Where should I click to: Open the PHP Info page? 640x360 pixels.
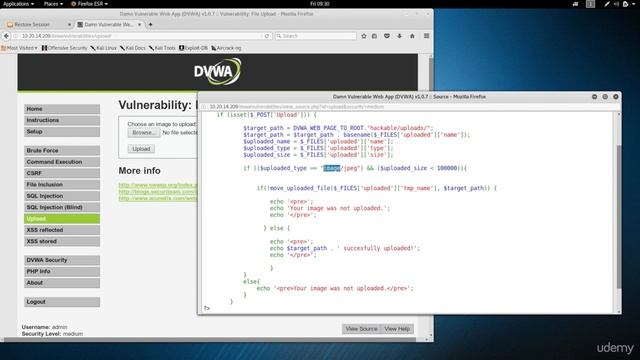[62, 271]
